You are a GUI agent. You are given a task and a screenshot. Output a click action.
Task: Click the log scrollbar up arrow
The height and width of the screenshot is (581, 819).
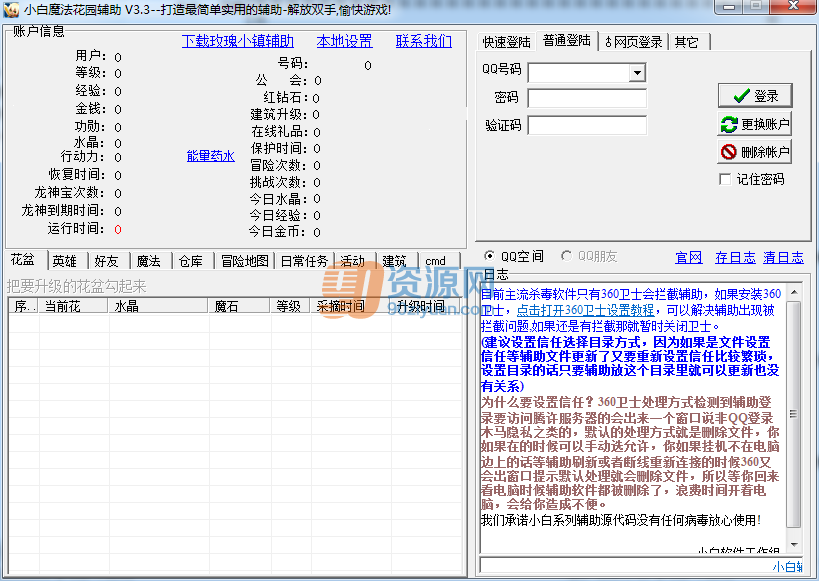tap(794, 292)
